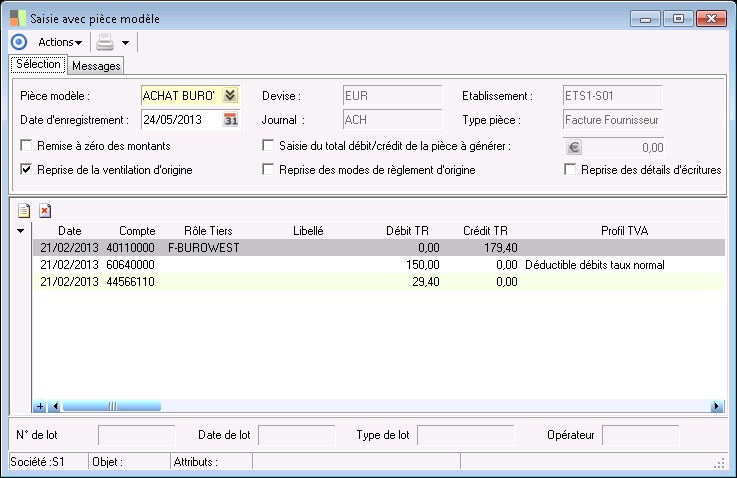This screenshot has height=478, width=737.
Task: Switch to the Messages tab
Action: [96, 66]
